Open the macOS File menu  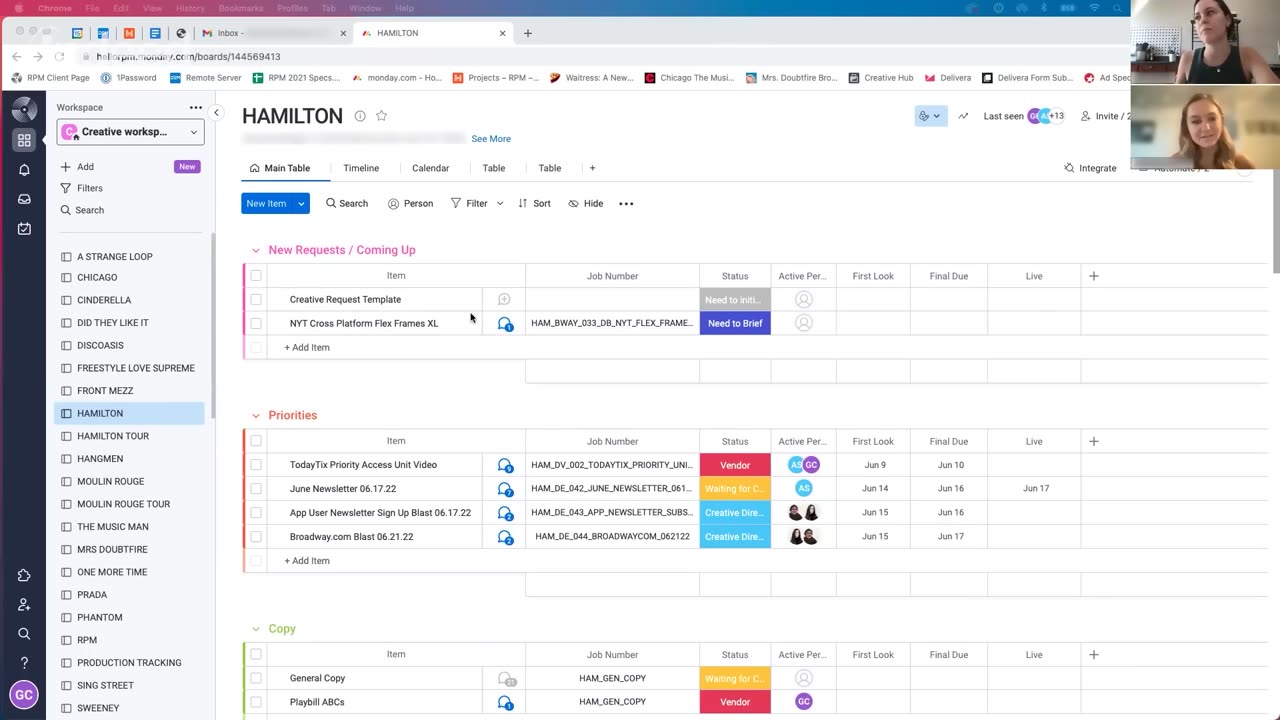92,8
